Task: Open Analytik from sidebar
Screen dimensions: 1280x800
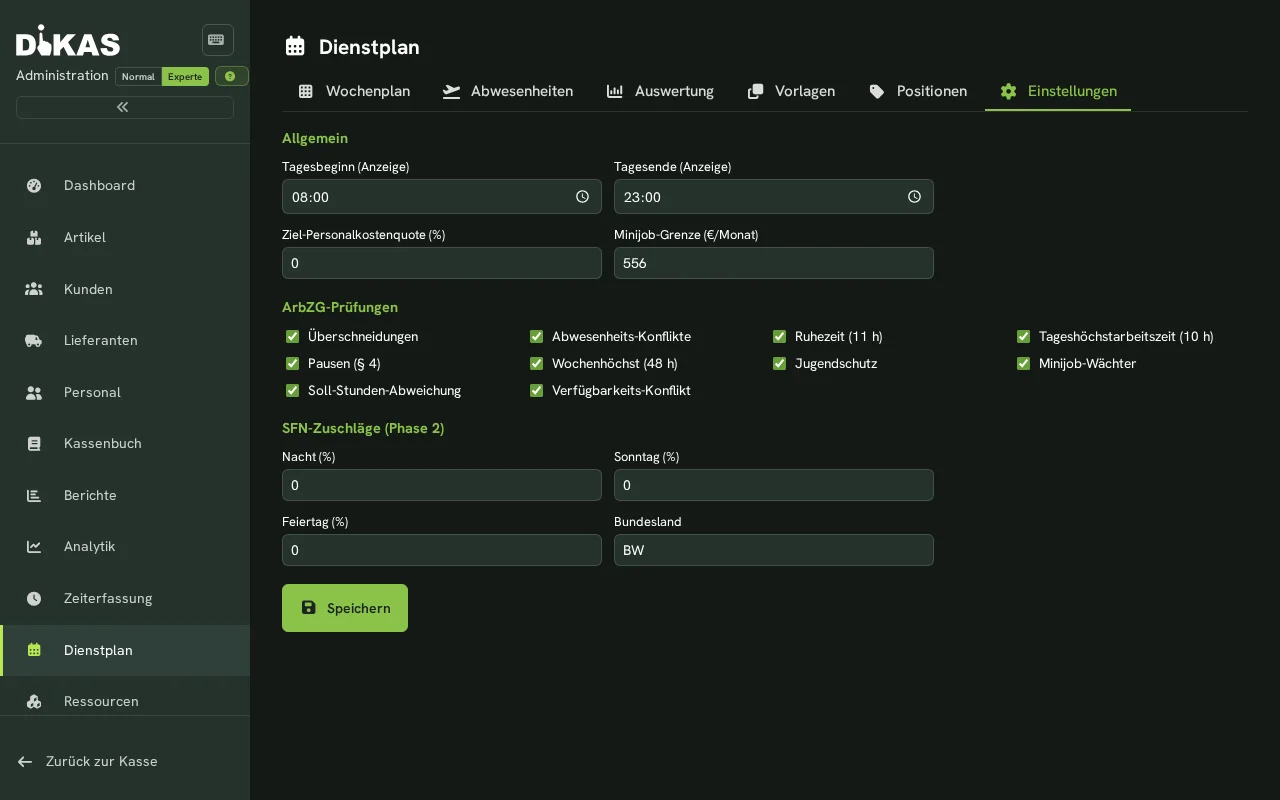Action: coord(125,546)
